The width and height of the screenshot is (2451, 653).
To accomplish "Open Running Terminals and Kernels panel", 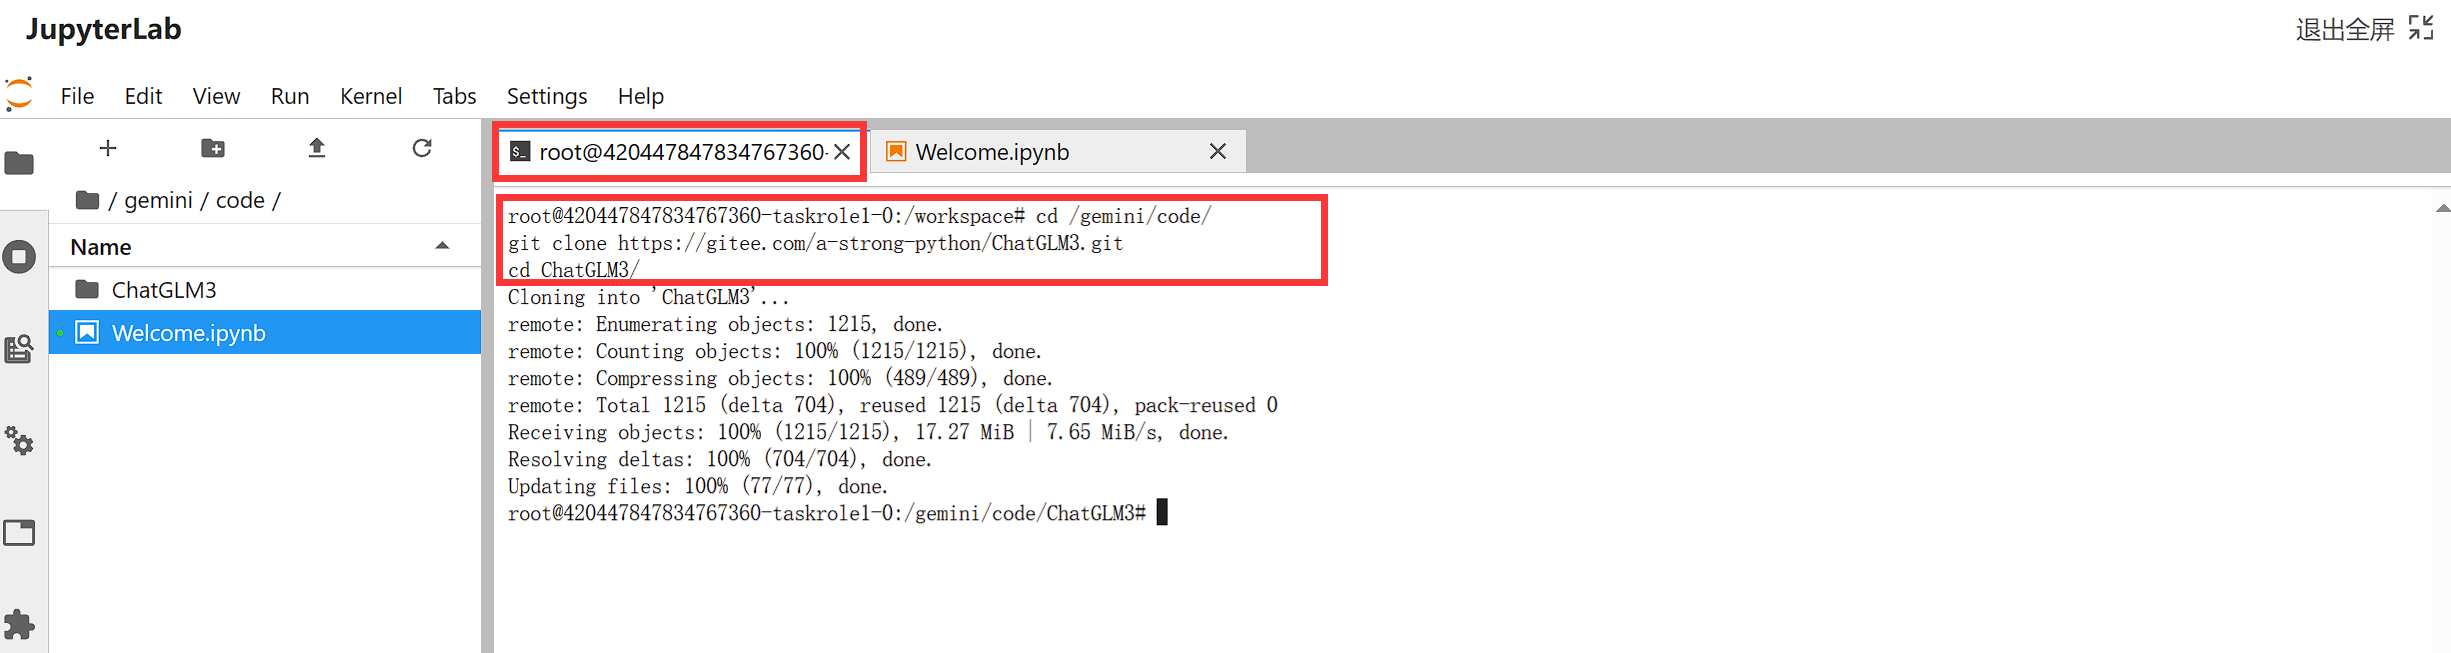I will click(19, 257).
